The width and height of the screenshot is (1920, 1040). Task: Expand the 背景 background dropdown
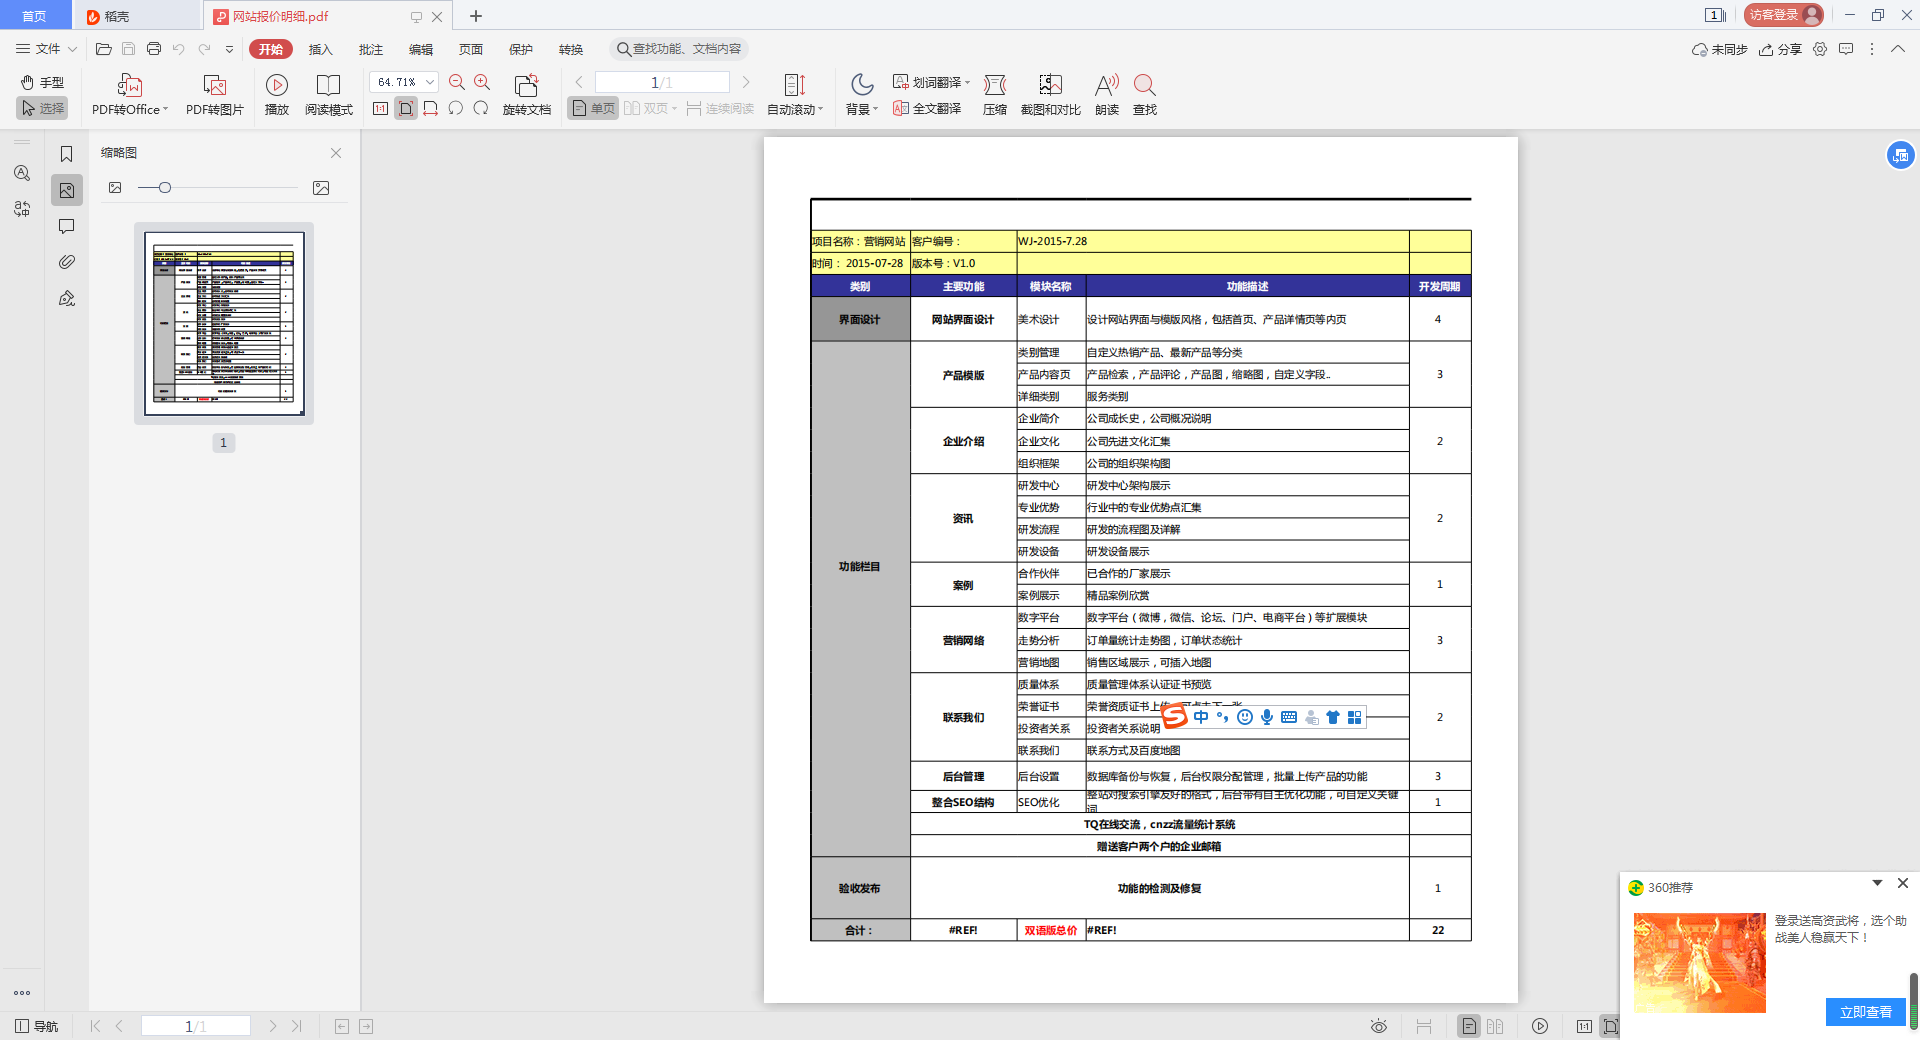[x=861, y=109]
